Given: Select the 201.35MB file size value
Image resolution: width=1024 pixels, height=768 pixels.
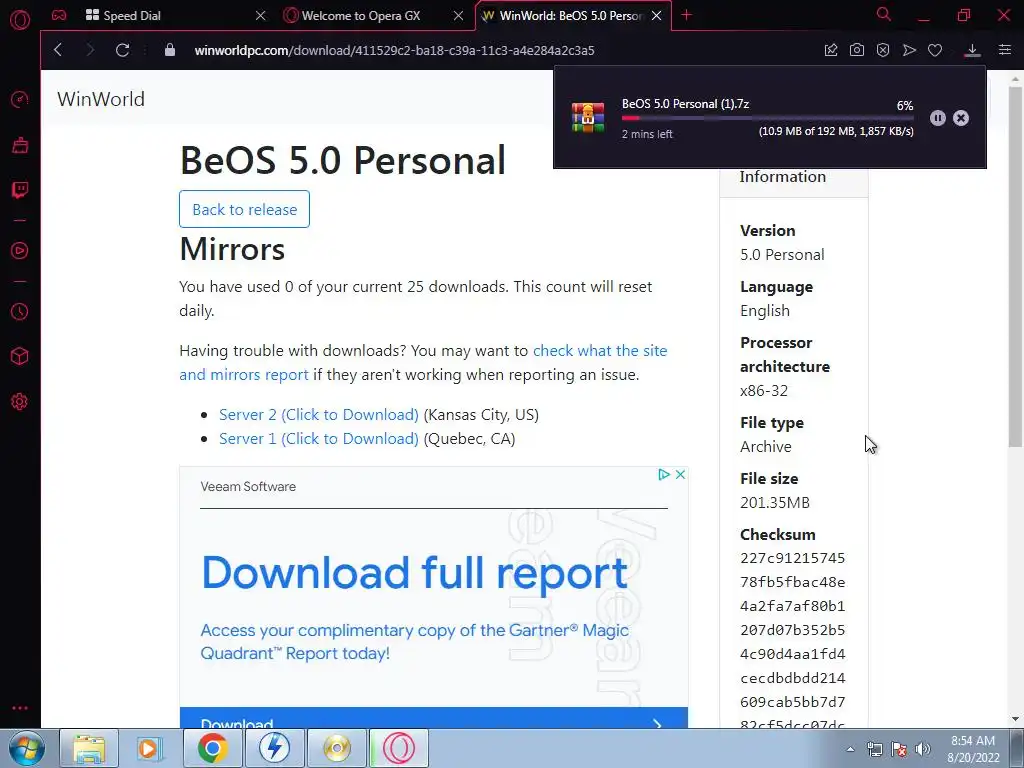Looking at the screenshot, I should coord(775,503).
